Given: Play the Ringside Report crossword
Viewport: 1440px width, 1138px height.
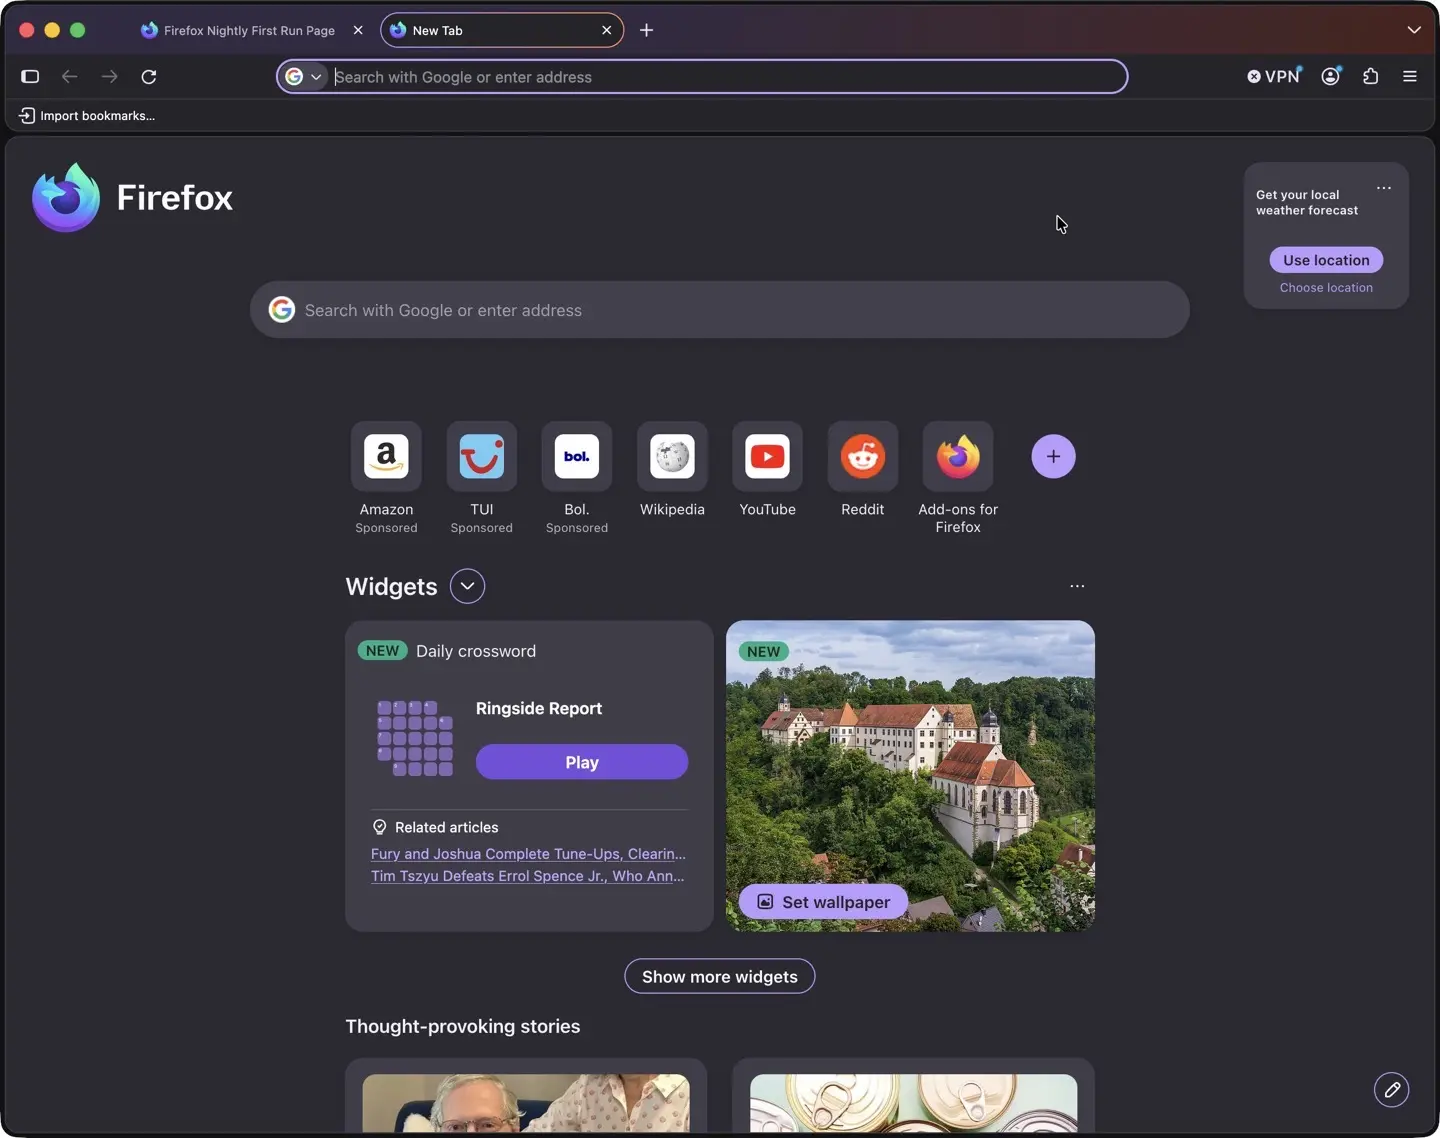Looking at the screenshot, I should tap(582, 762).
